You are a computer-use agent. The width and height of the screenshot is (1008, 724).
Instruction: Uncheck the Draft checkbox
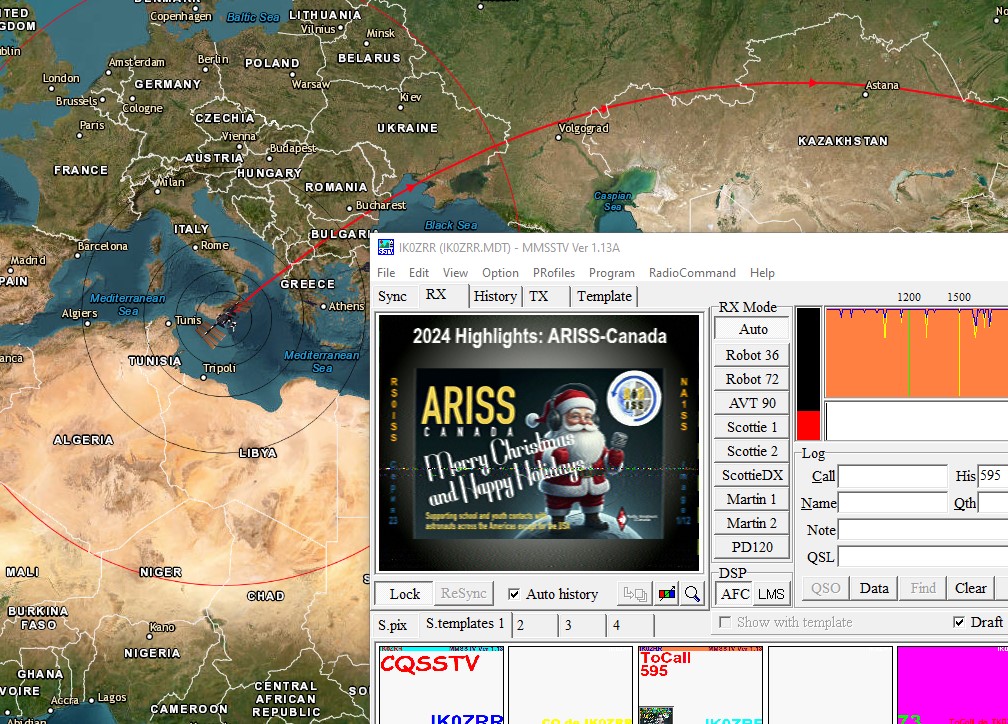coord(959,622)
